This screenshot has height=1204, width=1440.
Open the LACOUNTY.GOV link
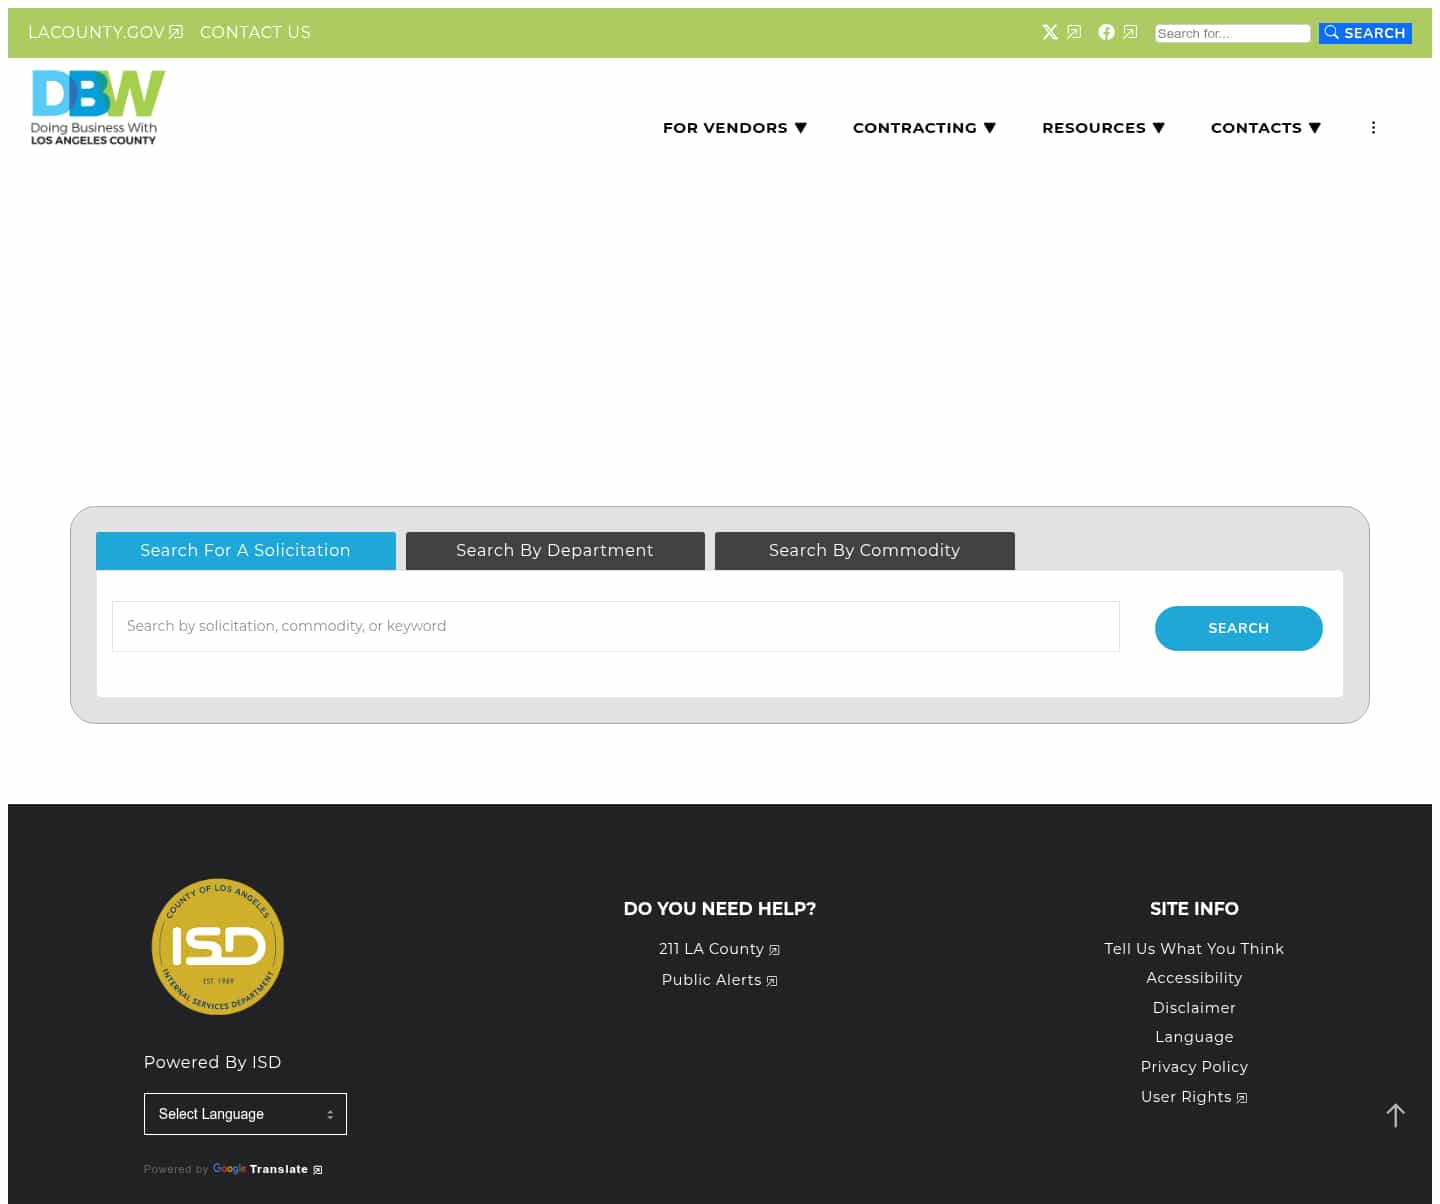click(x=105, y=32)
